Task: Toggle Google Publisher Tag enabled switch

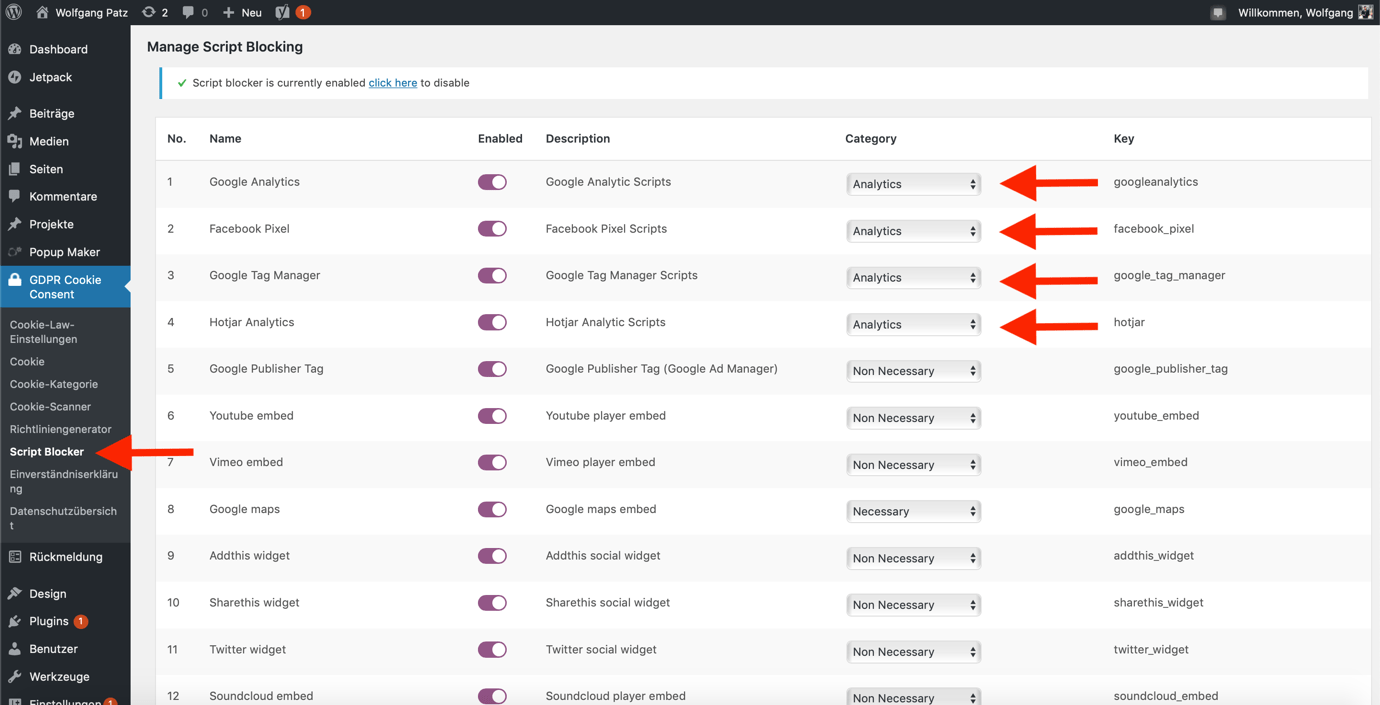Action: coord(492,369)
